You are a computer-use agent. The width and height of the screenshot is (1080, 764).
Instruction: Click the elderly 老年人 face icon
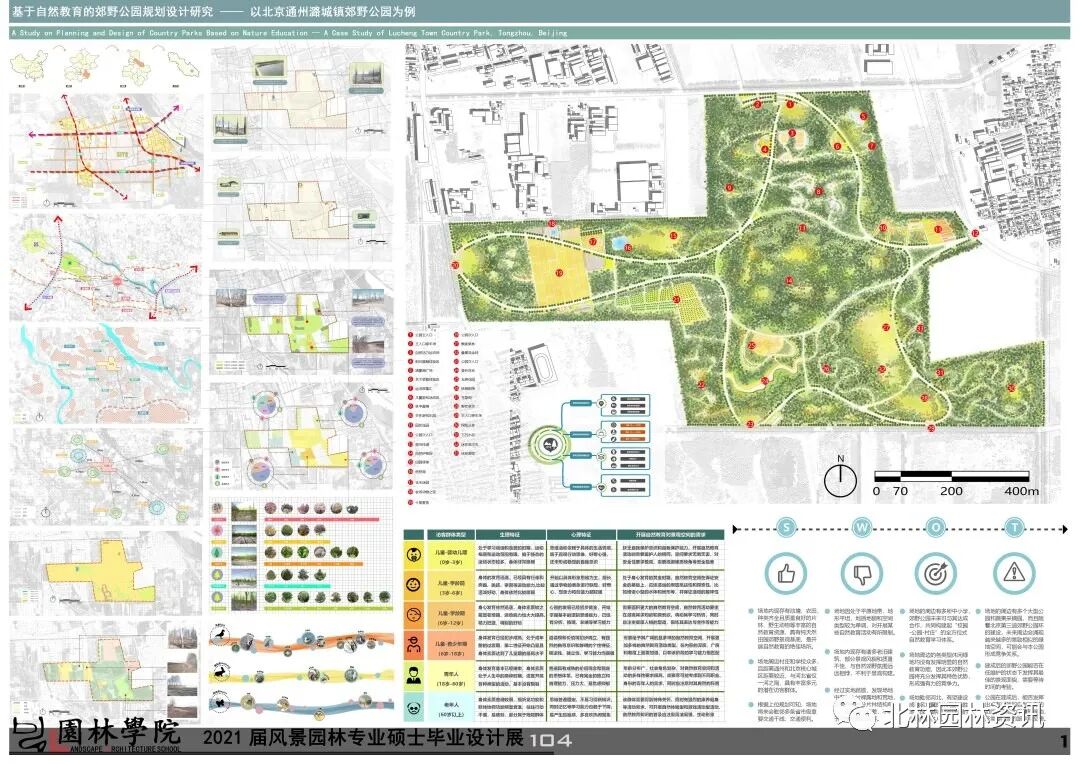point(413,708)
